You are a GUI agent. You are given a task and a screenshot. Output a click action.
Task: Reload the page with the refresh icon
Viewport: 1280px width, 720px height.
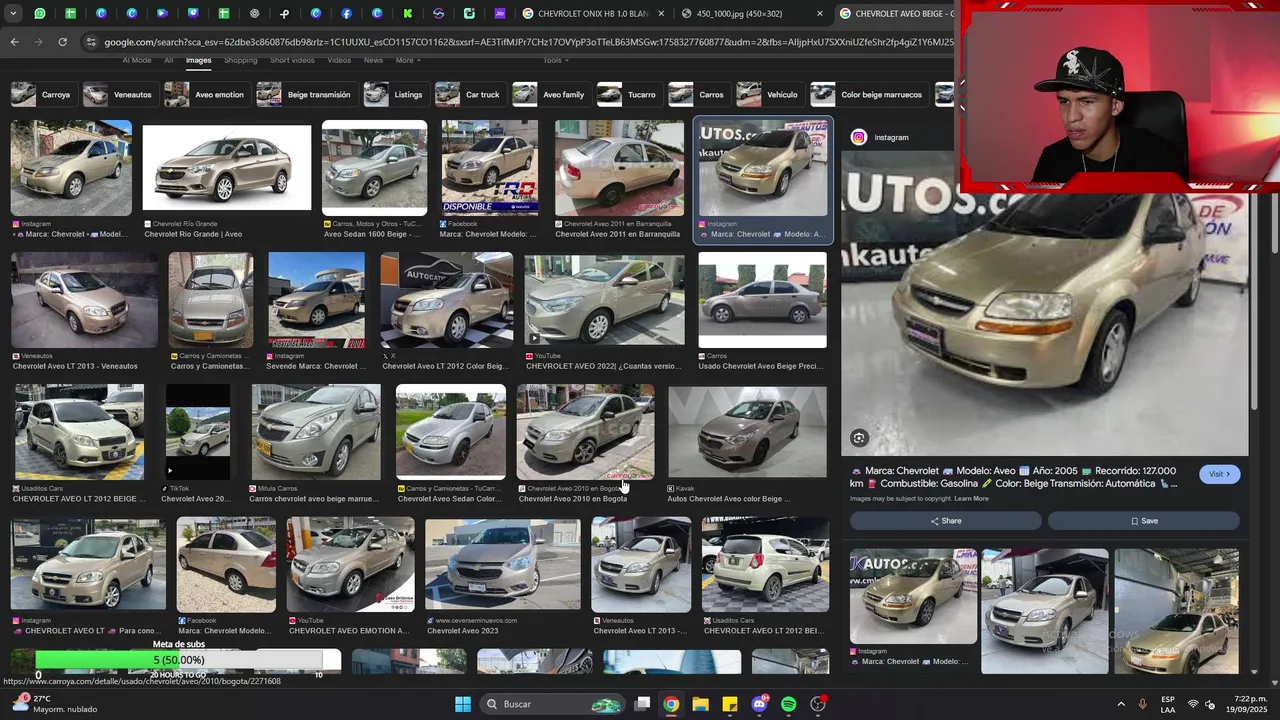62,42
